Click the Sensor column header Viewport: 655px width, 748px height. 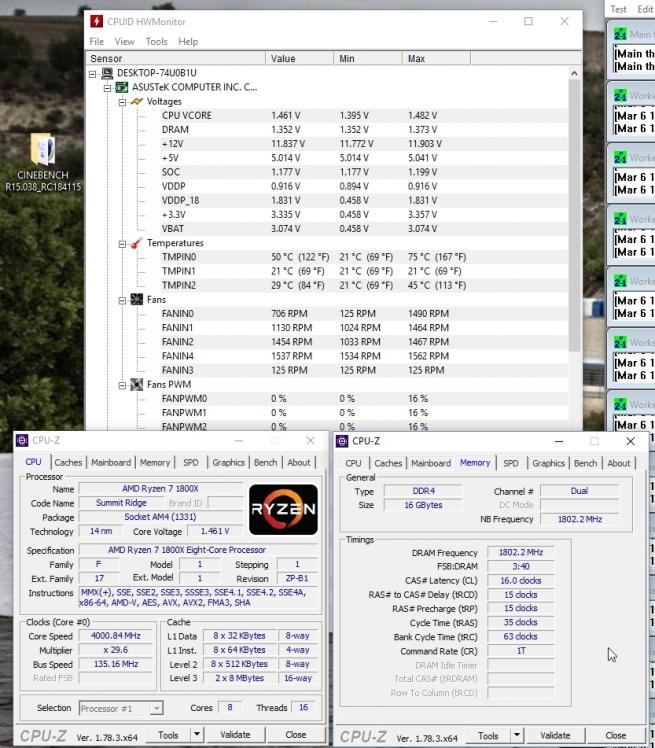(x=175, y=58)
